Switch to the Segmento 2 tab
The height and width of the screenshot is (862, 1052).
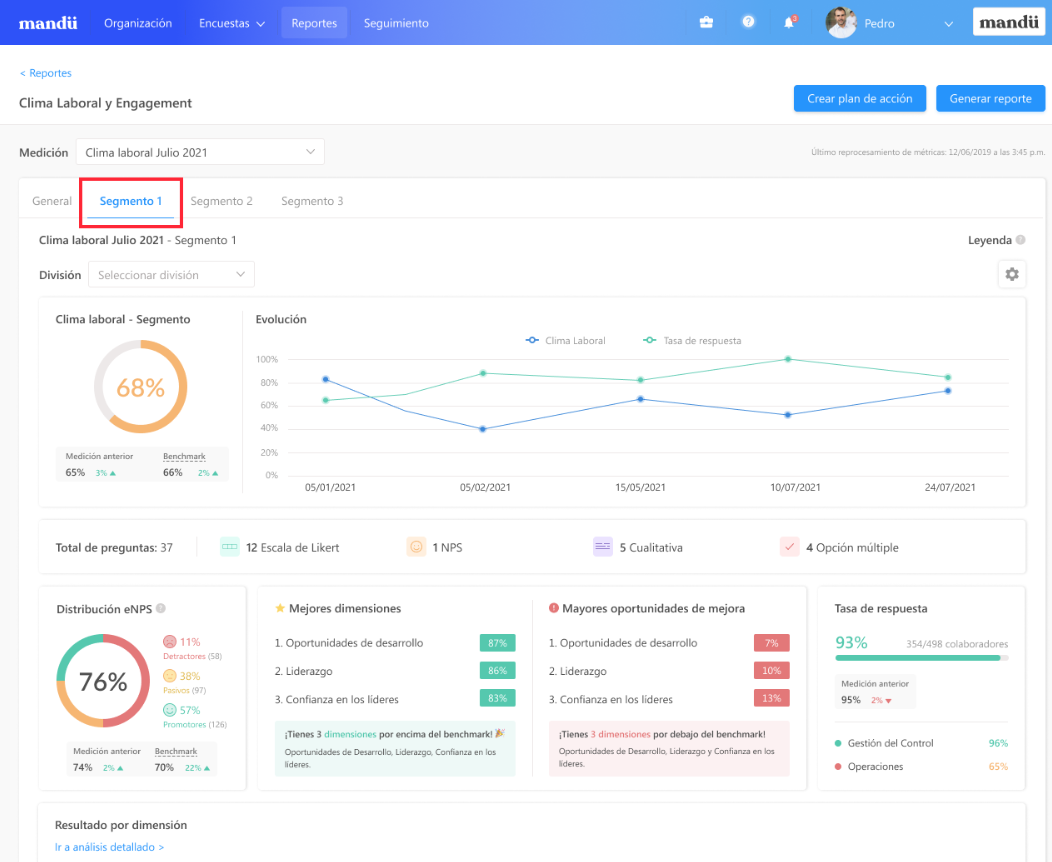221,201
